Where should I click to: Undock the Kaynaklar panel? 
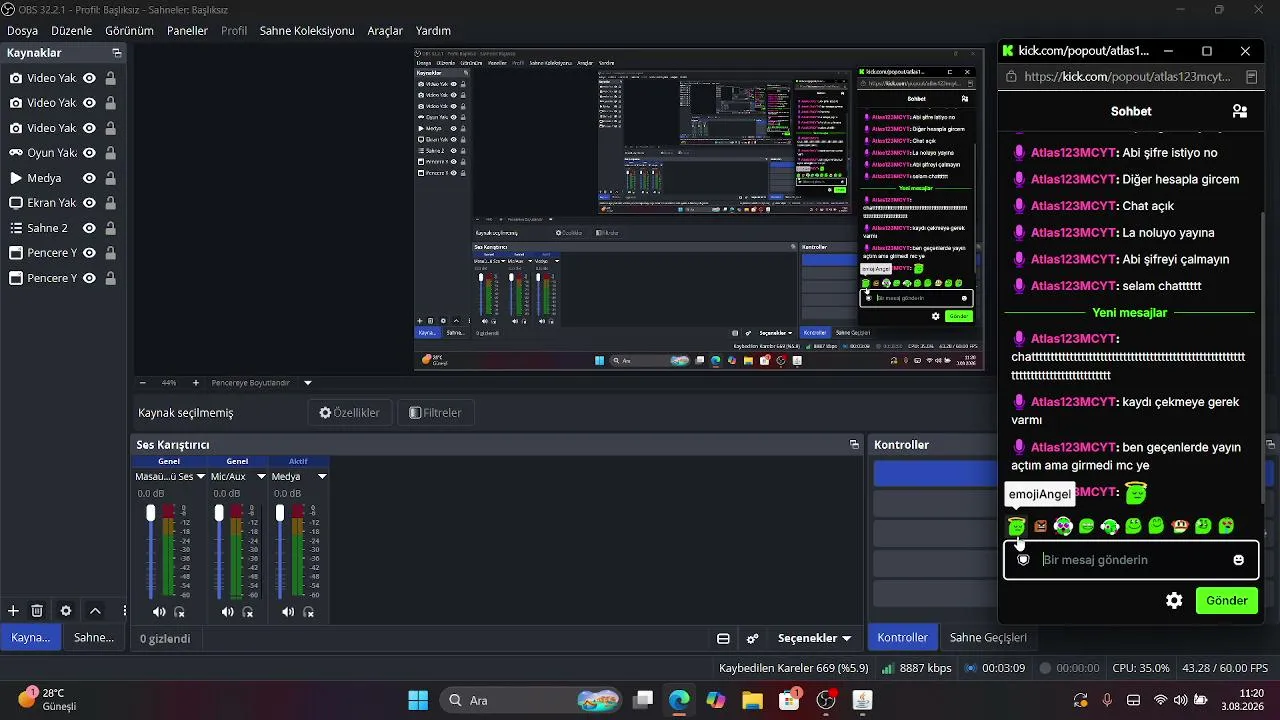click(x=116, y=53)
